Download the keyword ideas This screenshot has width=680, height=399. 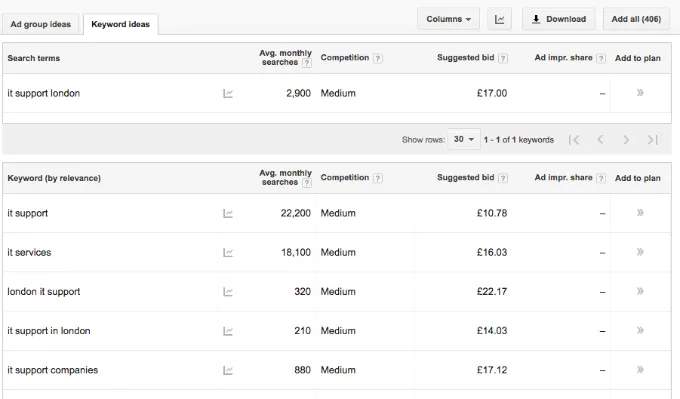[559, 19]
